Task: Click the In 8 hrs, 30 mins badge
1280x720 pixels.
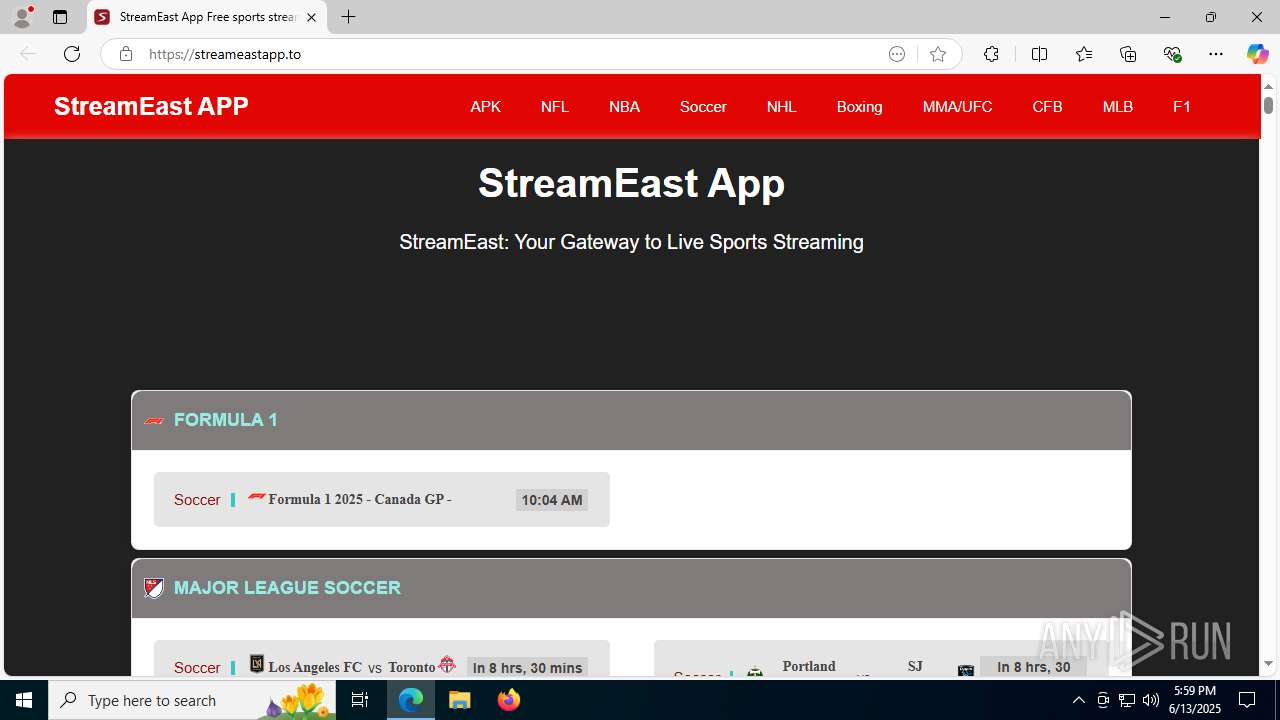Action: click(x=527, y=667)
